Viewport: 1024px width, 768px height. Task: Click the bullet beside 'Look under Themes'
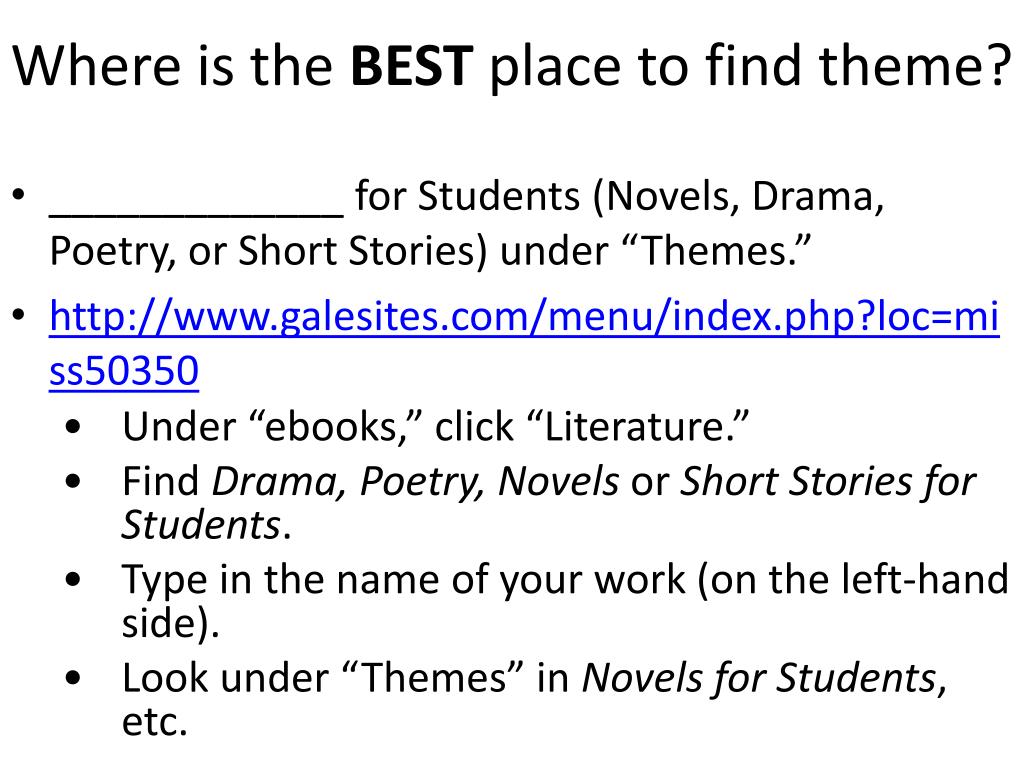73,677
